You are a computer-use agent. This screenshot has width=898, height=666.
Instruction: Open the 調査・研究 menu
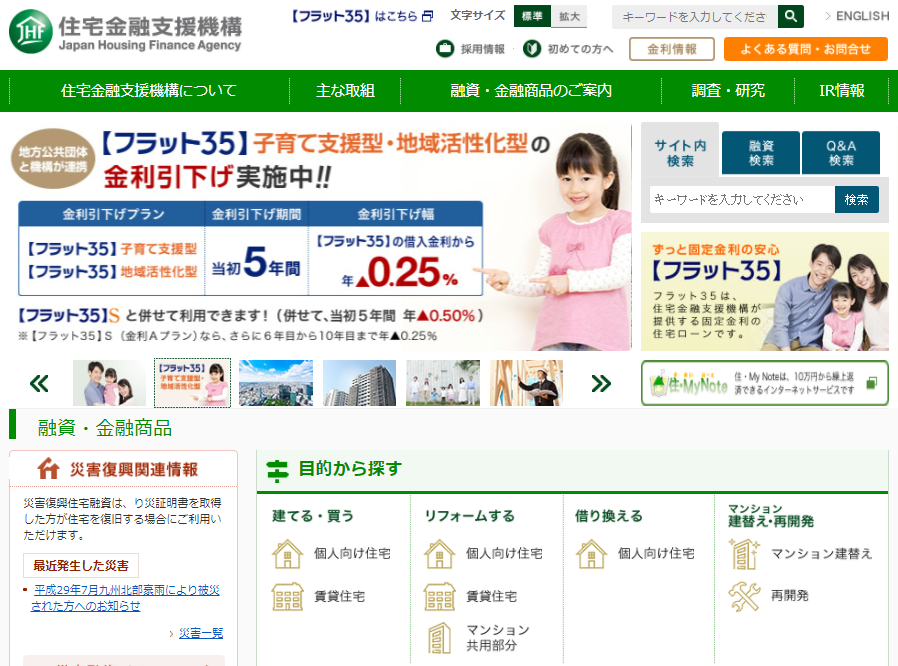728,90
